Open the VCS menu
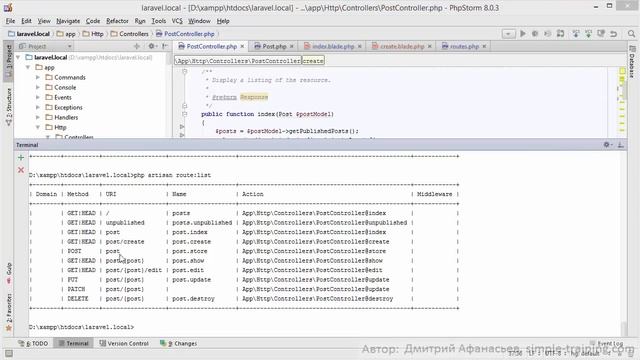 click(x=177, y=21)
